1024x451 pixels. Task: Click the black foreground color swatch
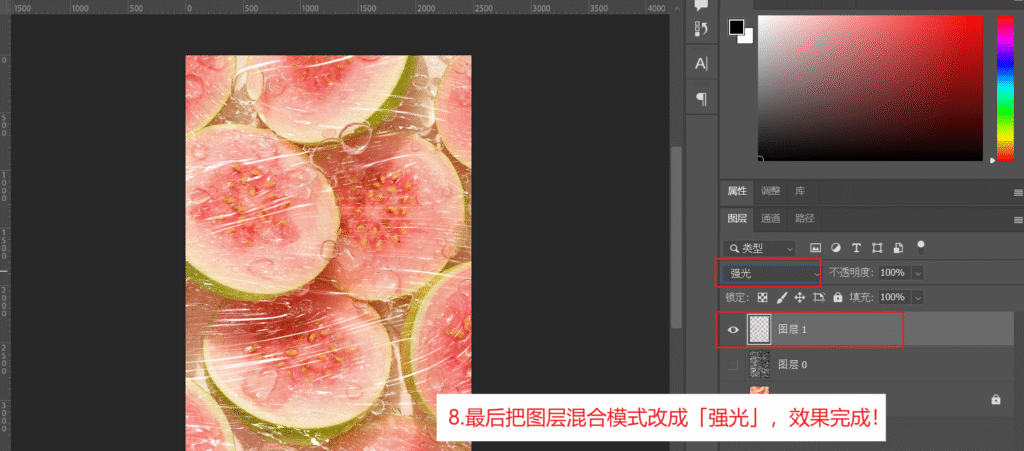point(736,27)
